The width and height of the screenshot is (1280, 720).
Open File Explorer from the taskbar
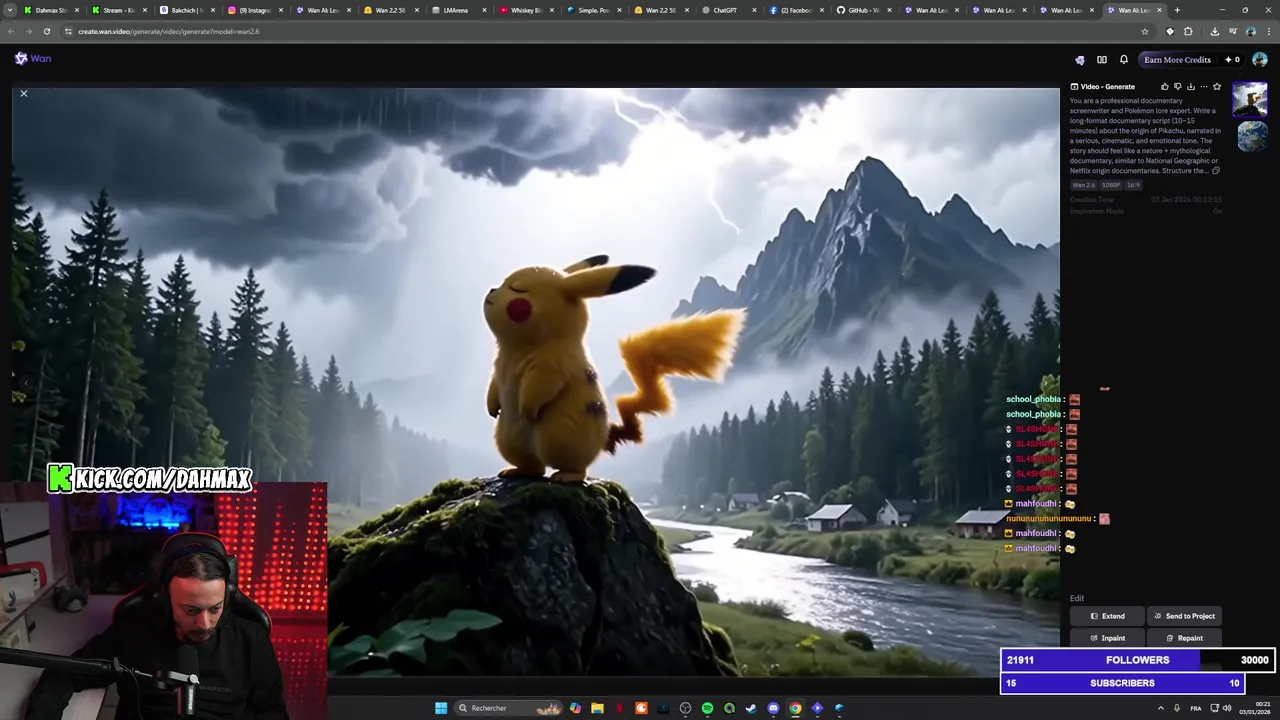597,708
